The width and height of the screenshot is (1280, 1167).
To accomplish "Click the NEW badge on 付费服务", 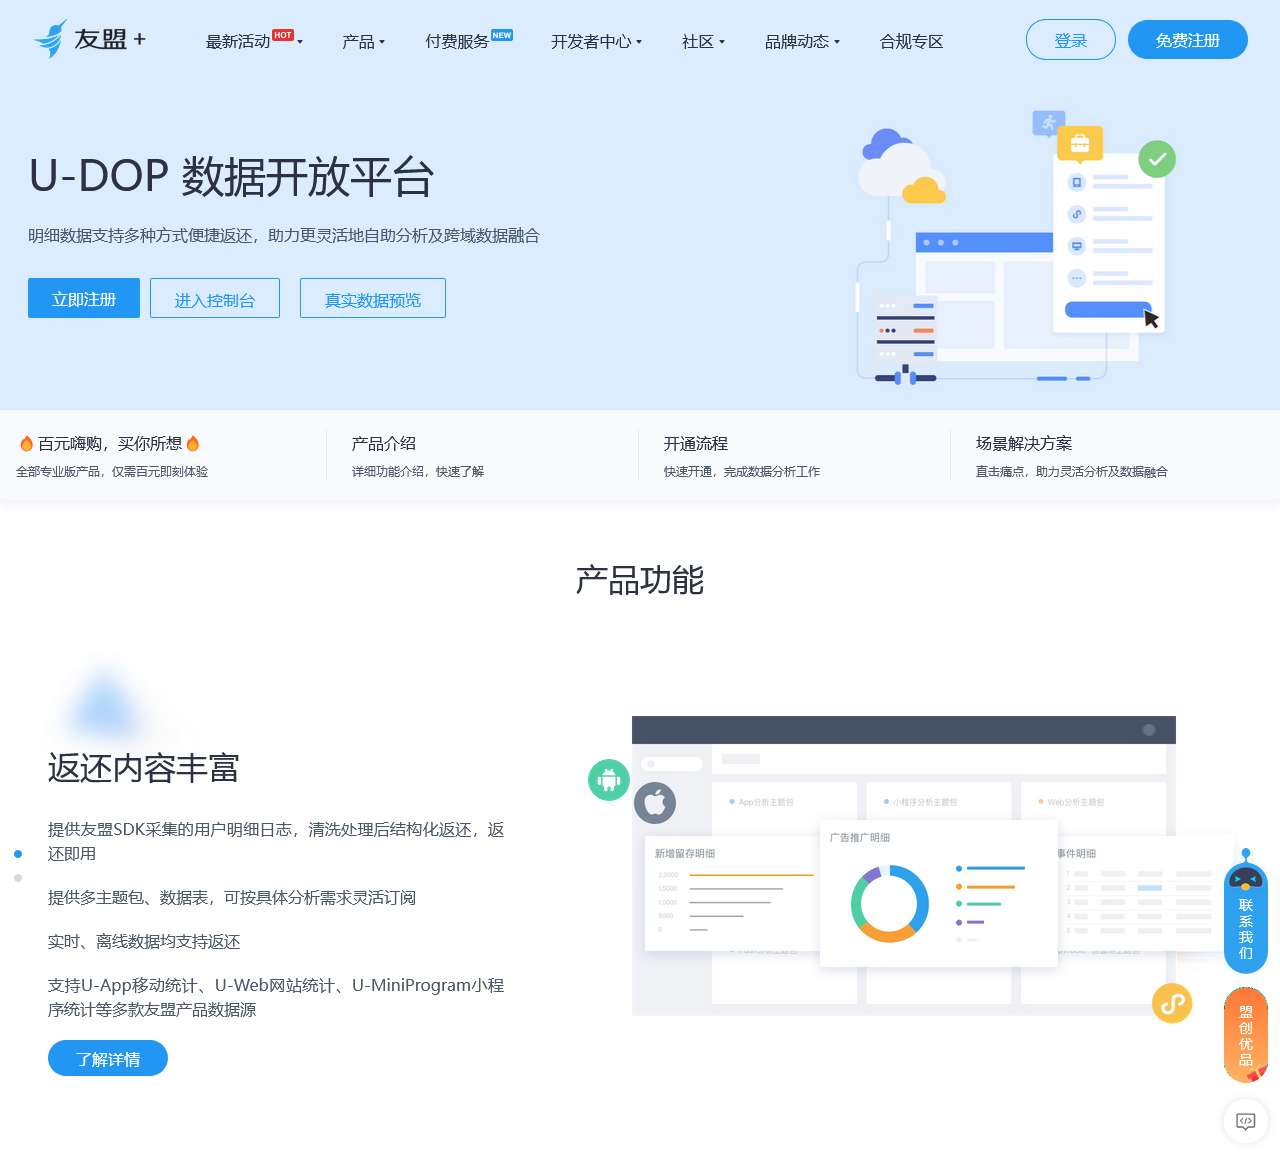I will point(502,35).
